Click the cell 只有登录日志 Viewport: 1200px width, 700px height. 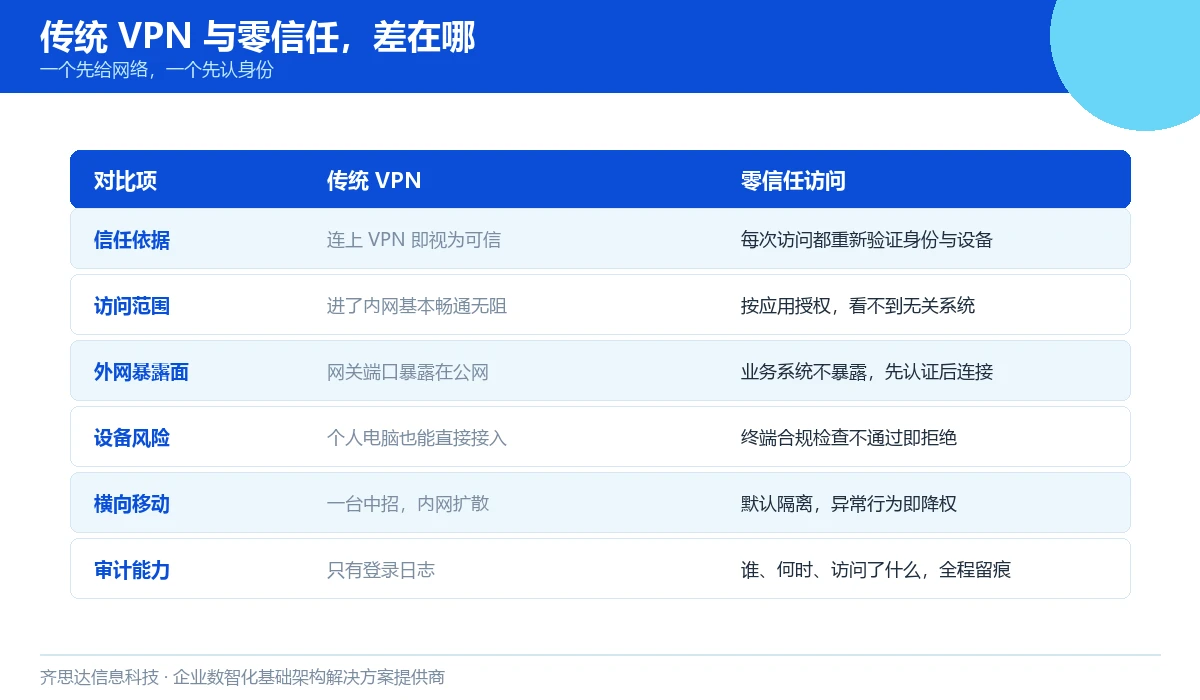click(x=381, y=570)
